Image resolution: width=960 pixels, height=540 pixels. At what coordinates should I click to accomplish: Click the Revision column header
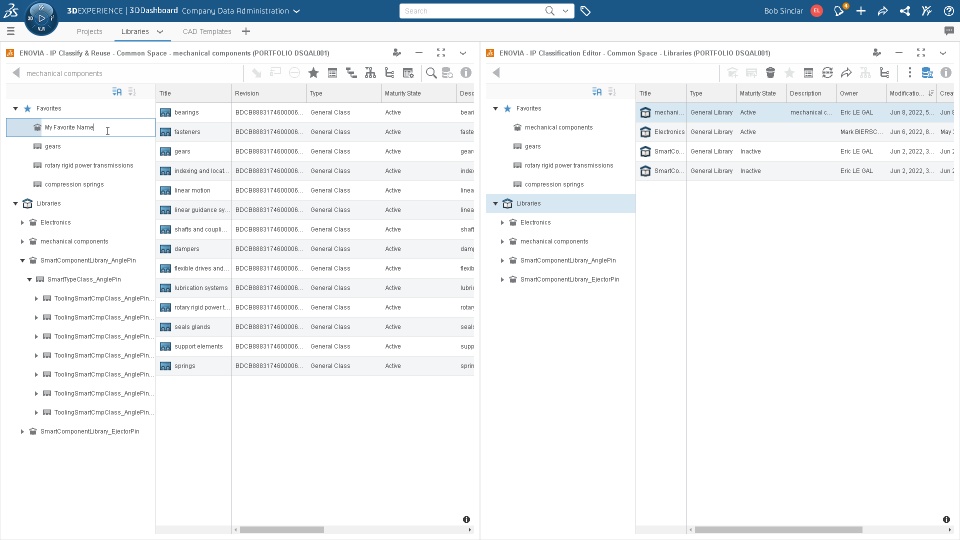tap(269, 93)
